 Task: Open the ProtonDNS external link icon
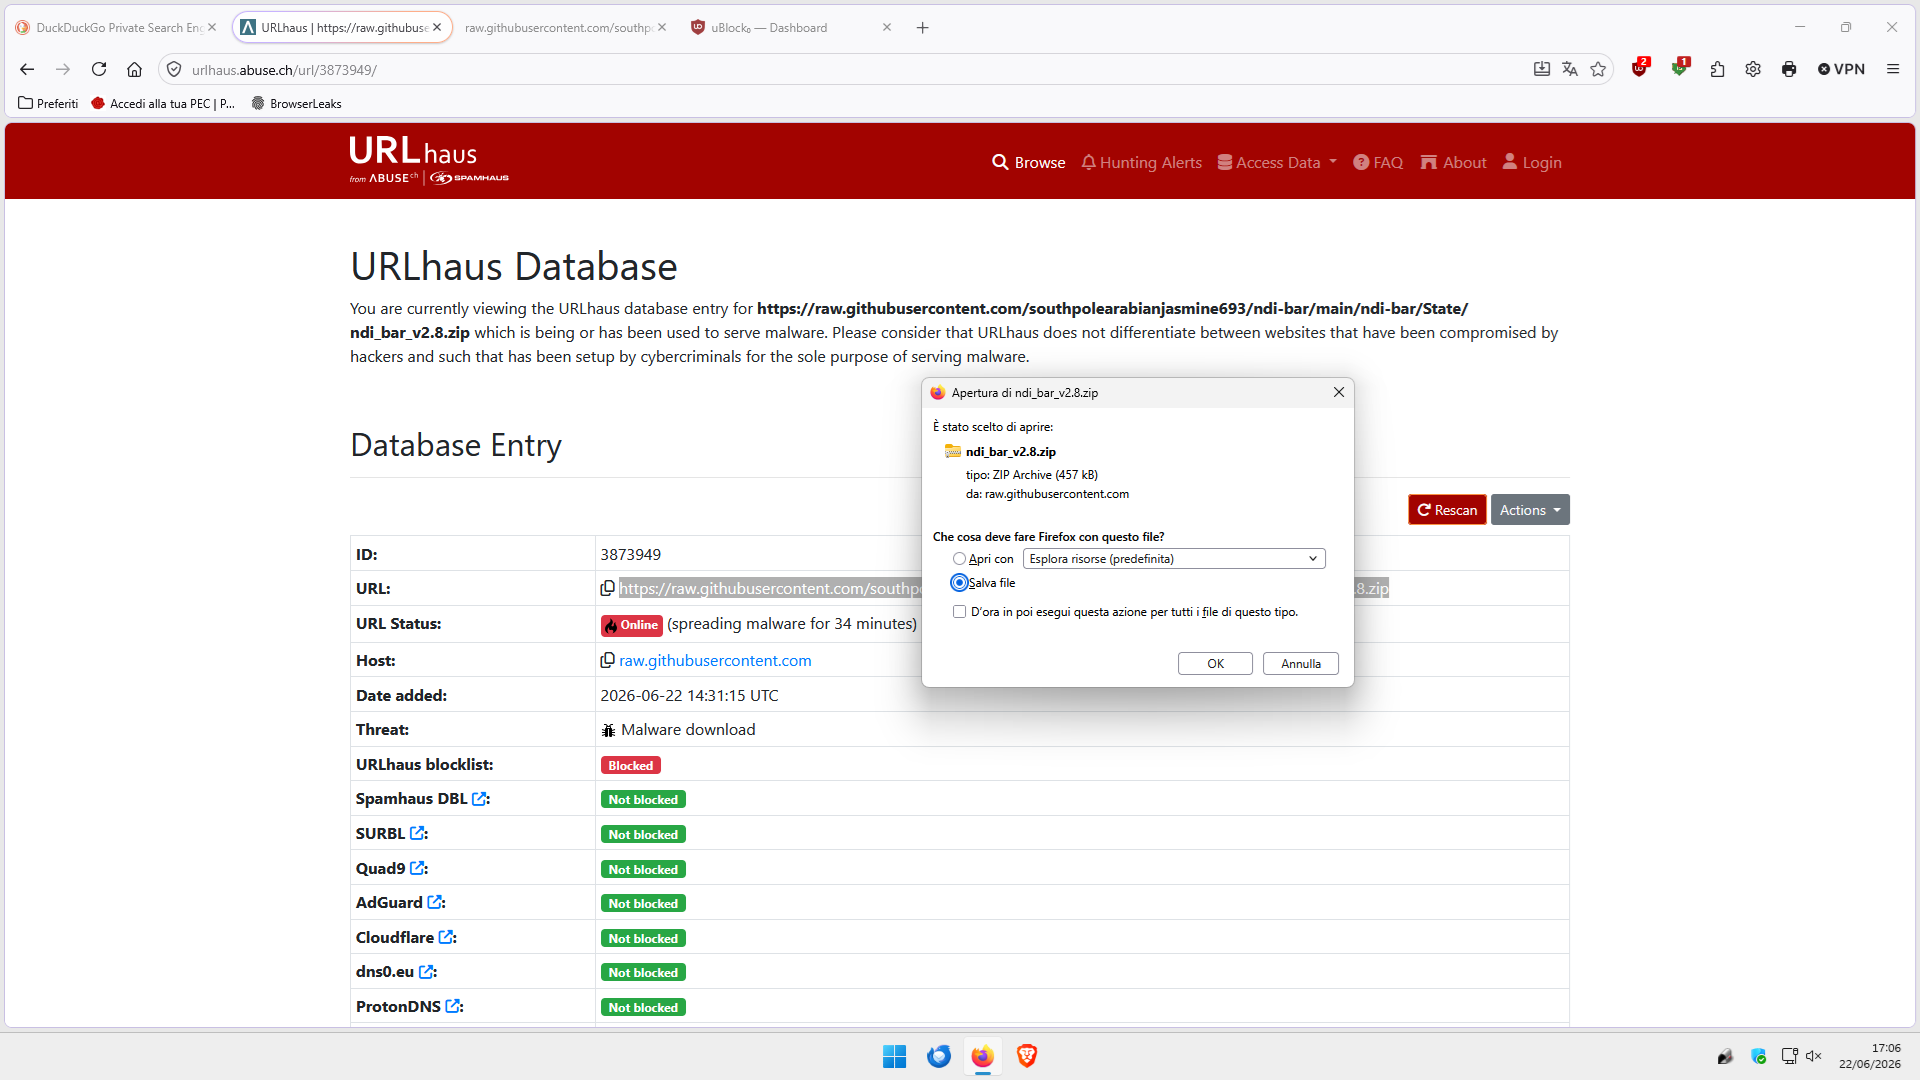(x=453, y=1007)
